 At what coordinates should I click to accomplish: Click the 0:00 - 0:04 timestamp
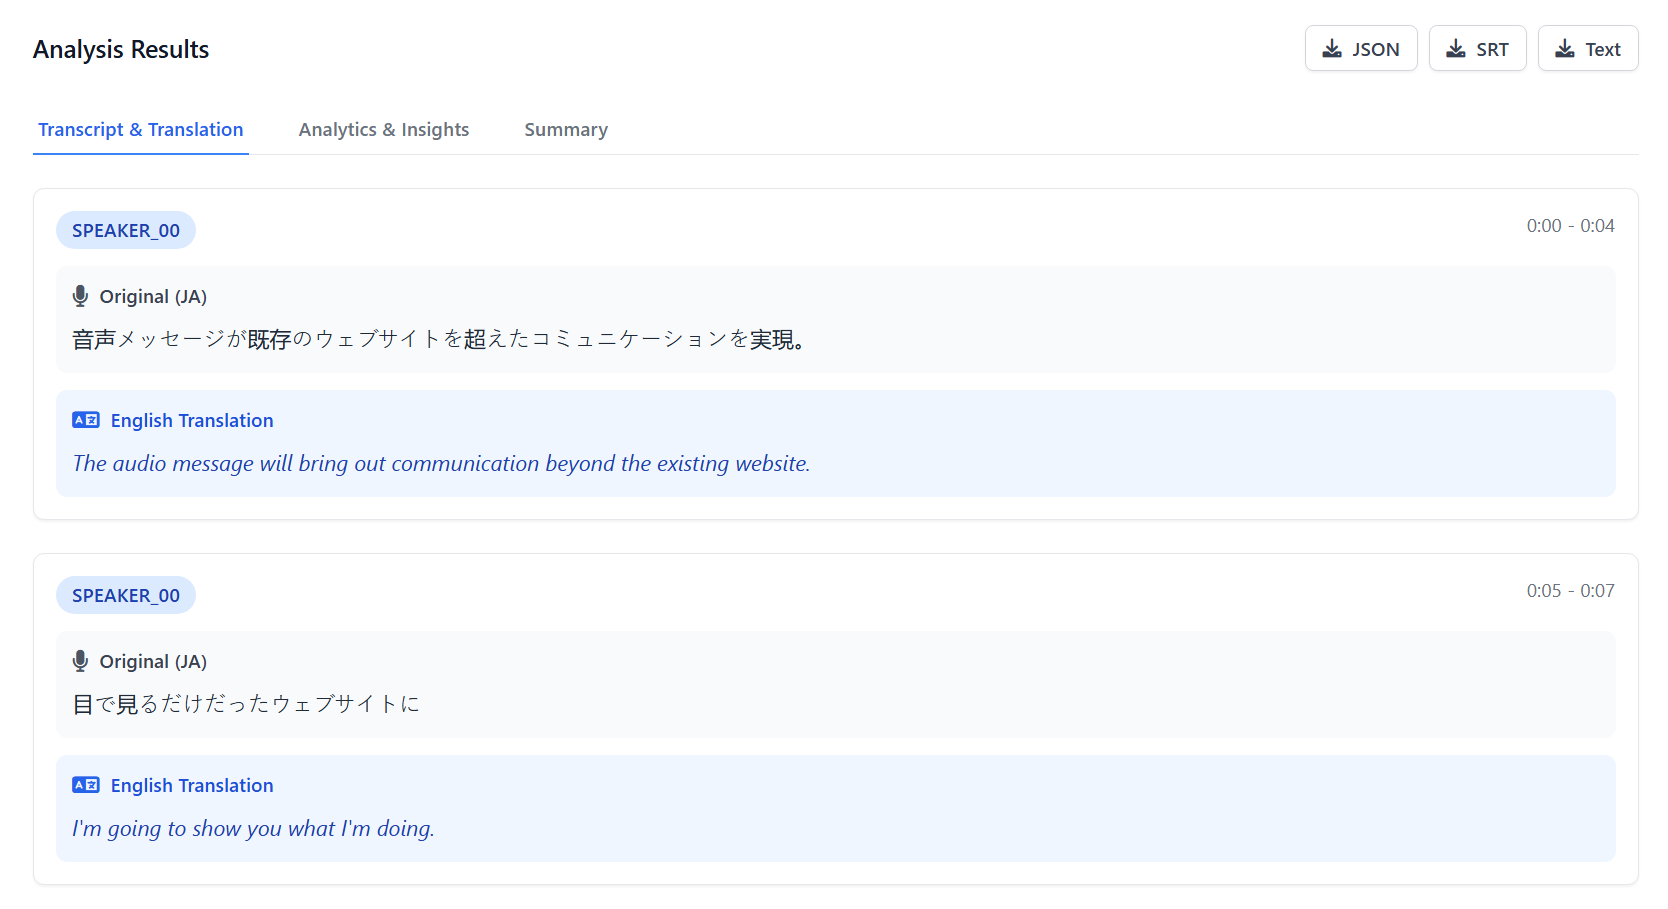(x=1571, y=225)
